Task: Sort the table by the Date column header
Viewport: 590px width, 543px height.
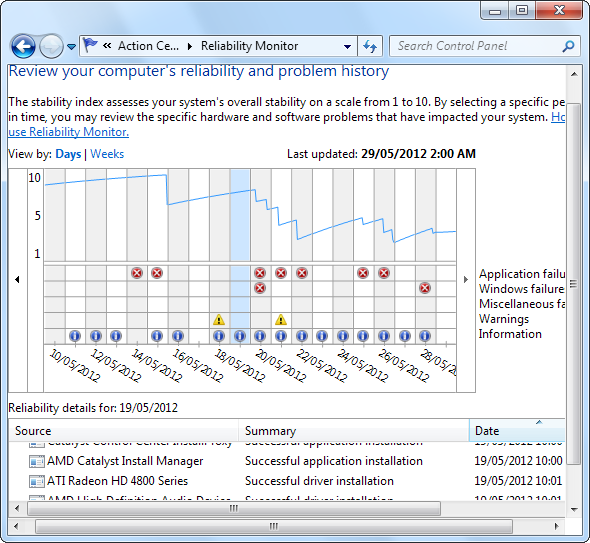Action: 517,430
